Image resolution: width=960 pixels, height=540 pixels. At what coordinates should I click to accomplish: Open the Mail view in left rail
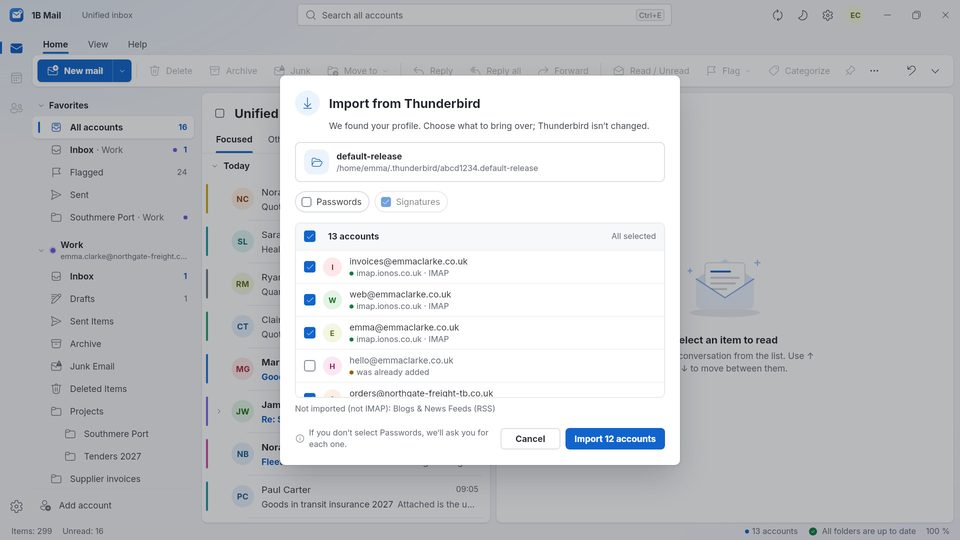(x=17, y=48)
